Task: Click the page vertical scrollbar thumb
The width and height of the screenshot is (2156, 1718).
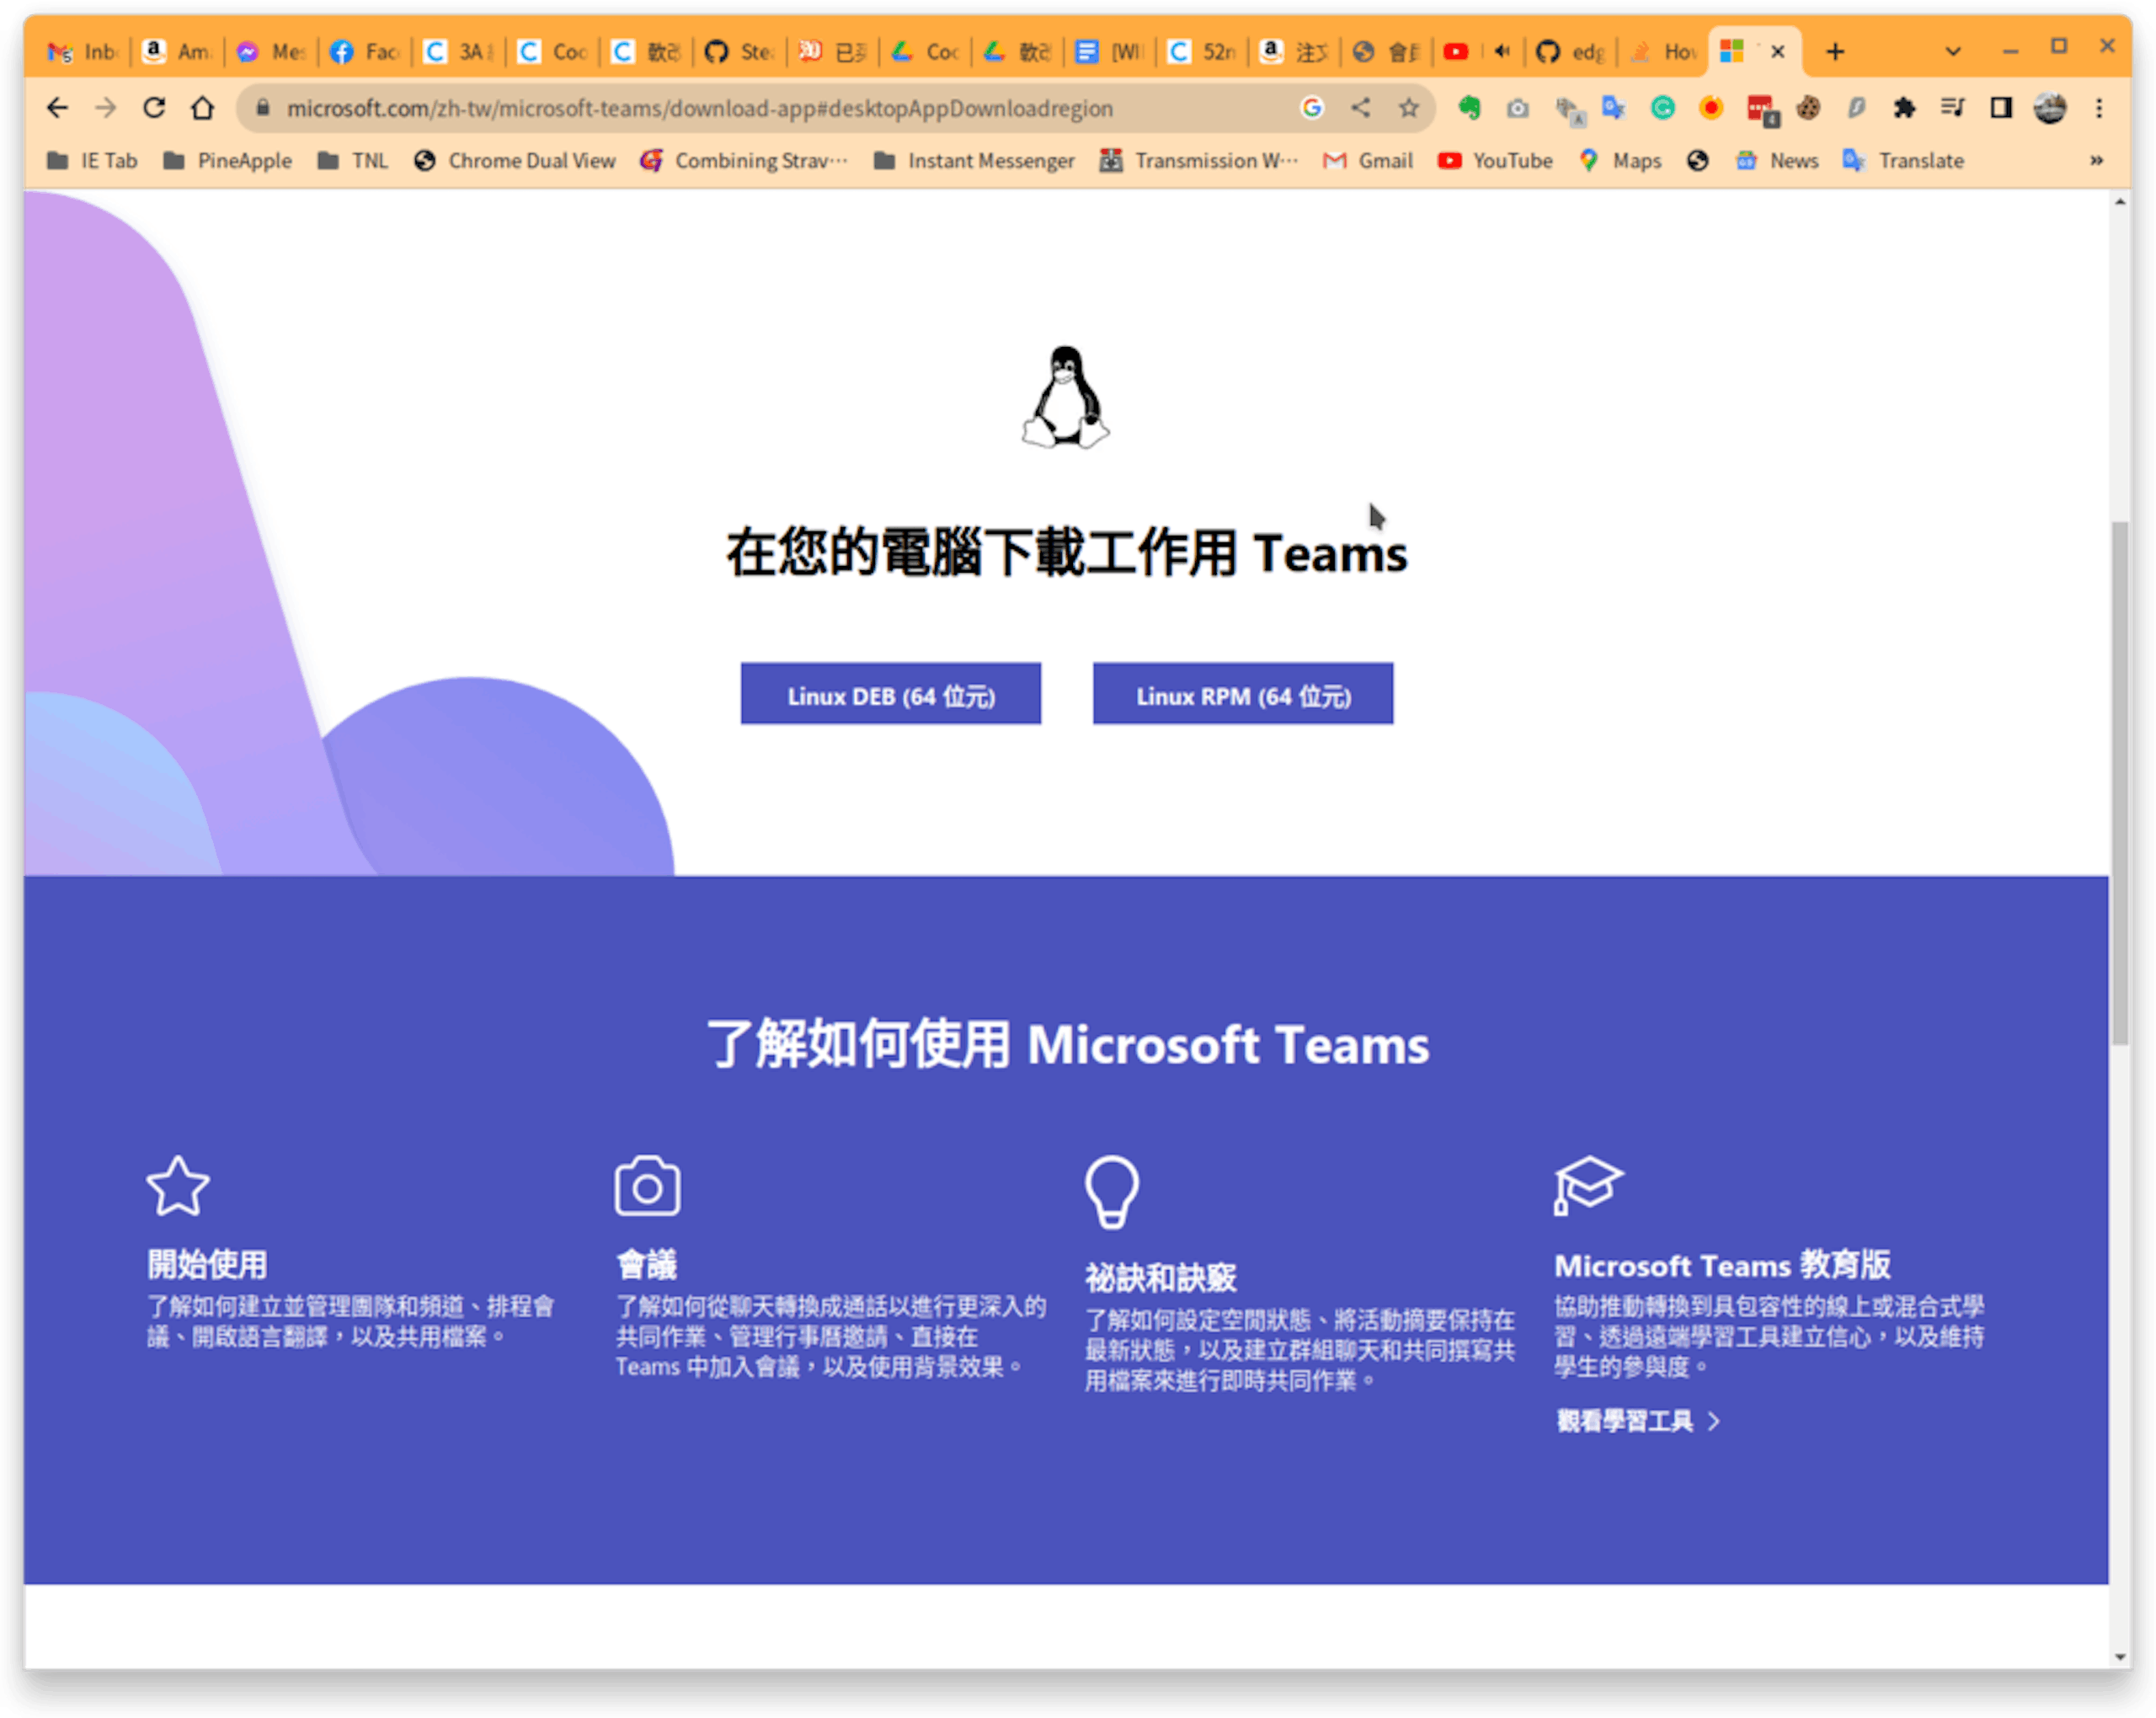Action: [2120, 783]
